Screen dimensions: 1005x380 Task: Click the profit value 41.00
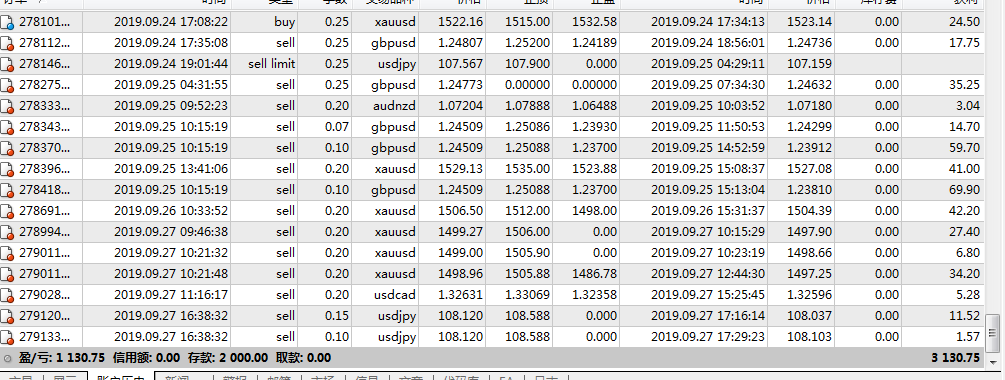click(x=965, y=169)
